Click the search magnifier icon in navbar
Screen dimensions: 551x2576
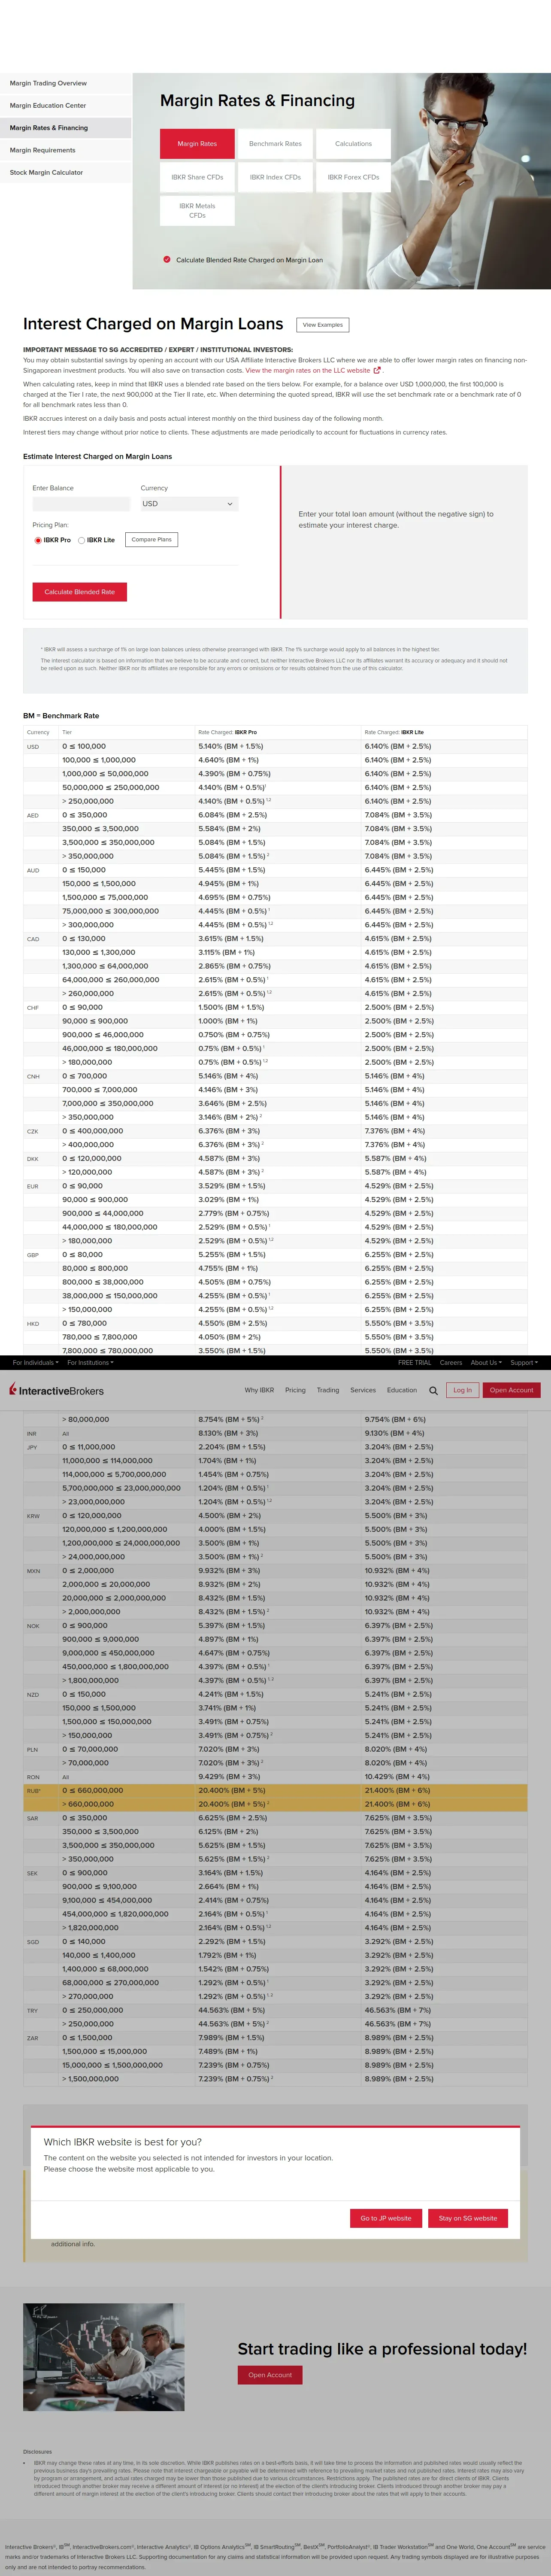pos(433,1390)
